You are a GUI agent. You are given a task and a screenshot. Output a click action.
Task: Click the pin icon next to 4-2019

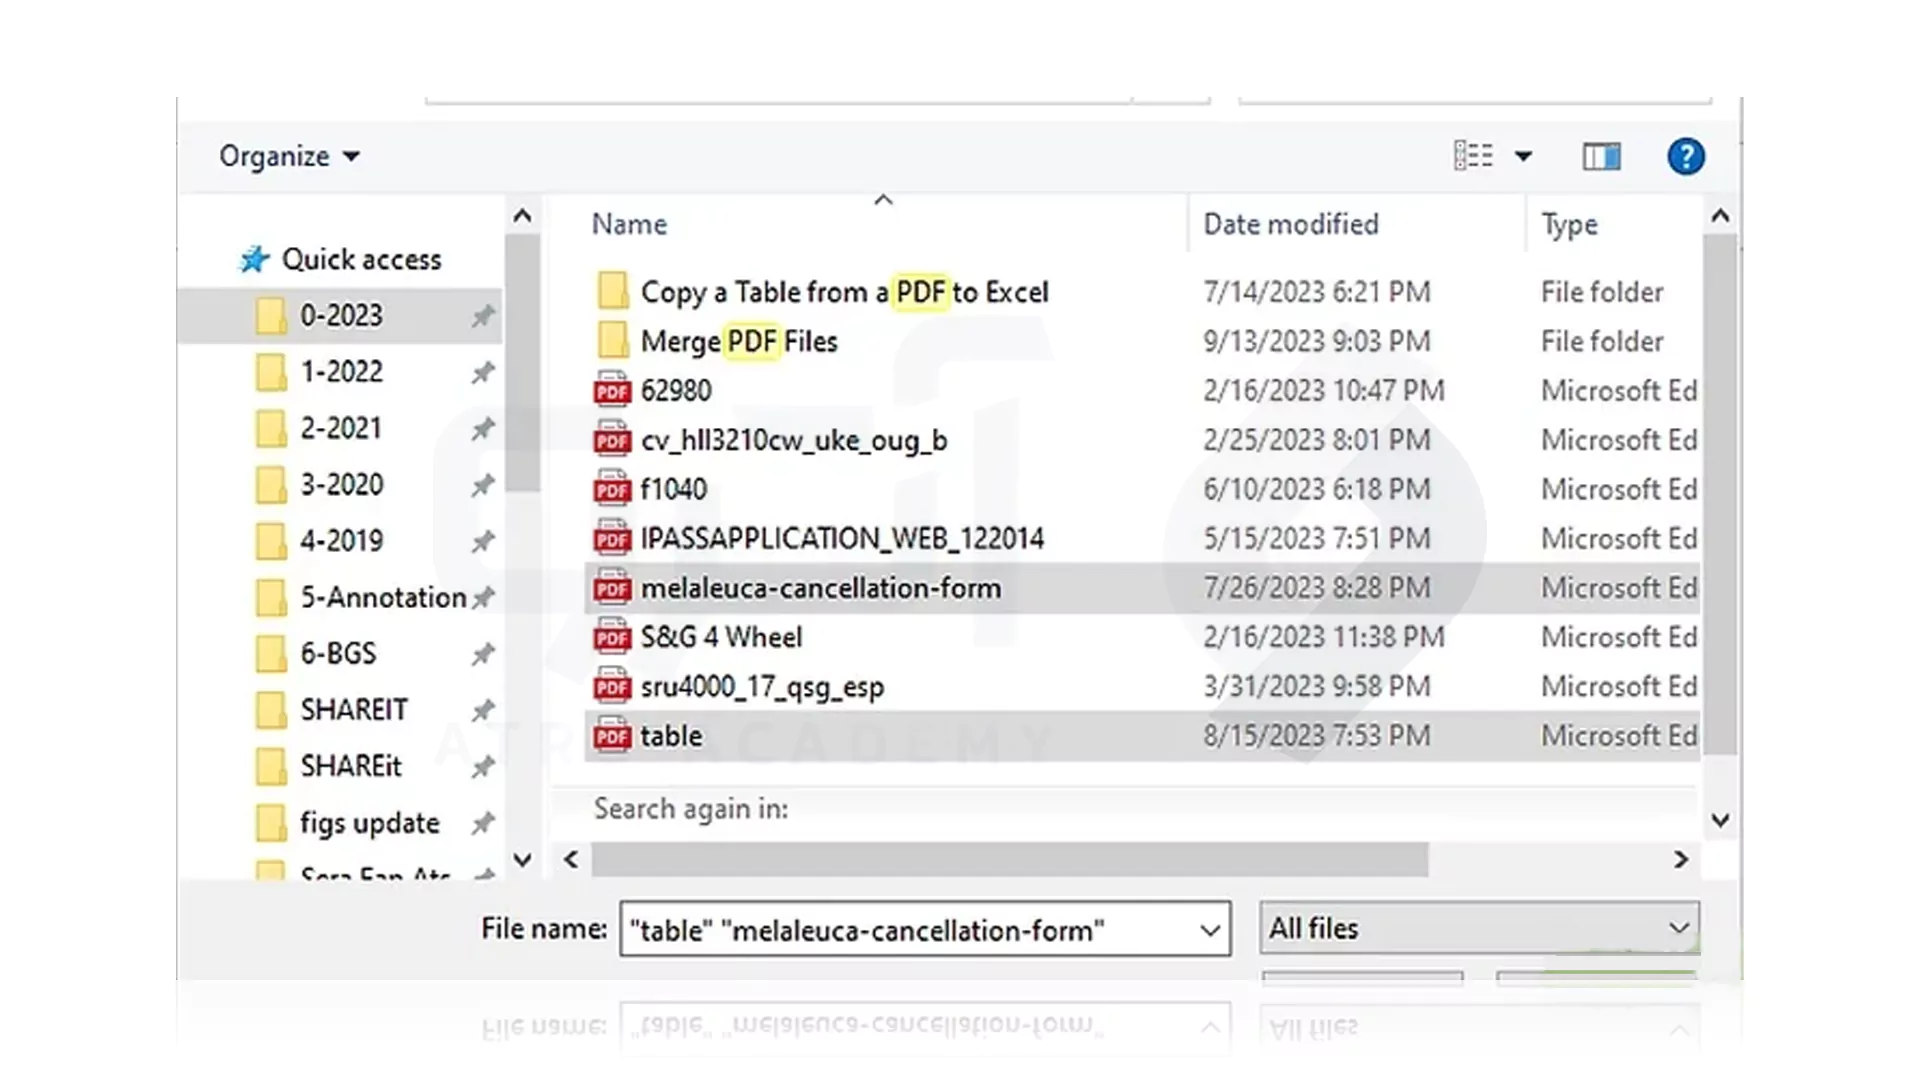tap(483, 541)
